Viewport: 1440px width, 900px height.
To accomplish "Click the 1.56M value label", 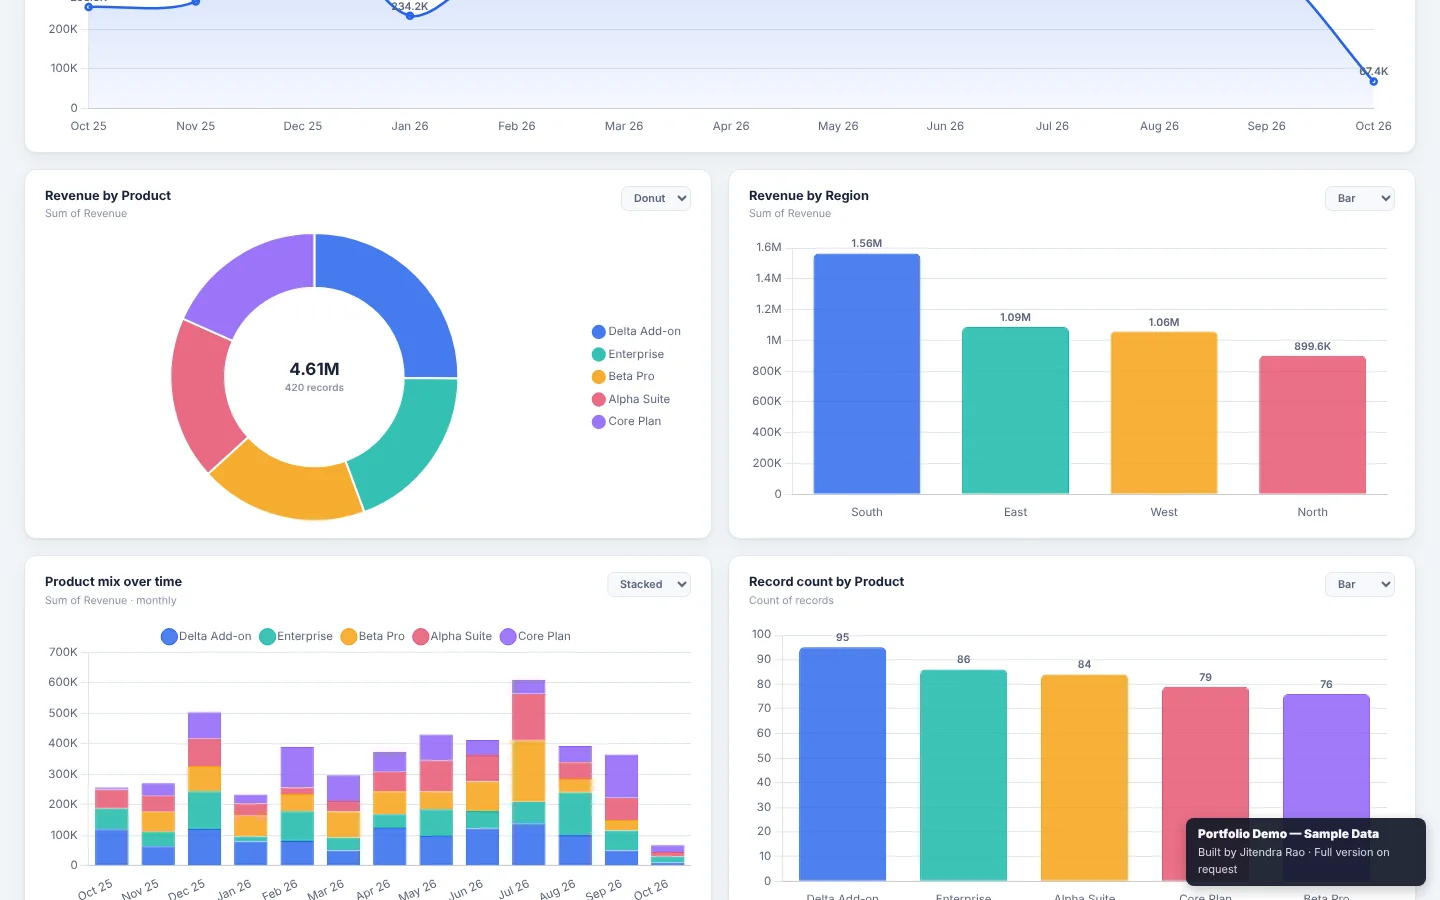I will coord(867,244).
